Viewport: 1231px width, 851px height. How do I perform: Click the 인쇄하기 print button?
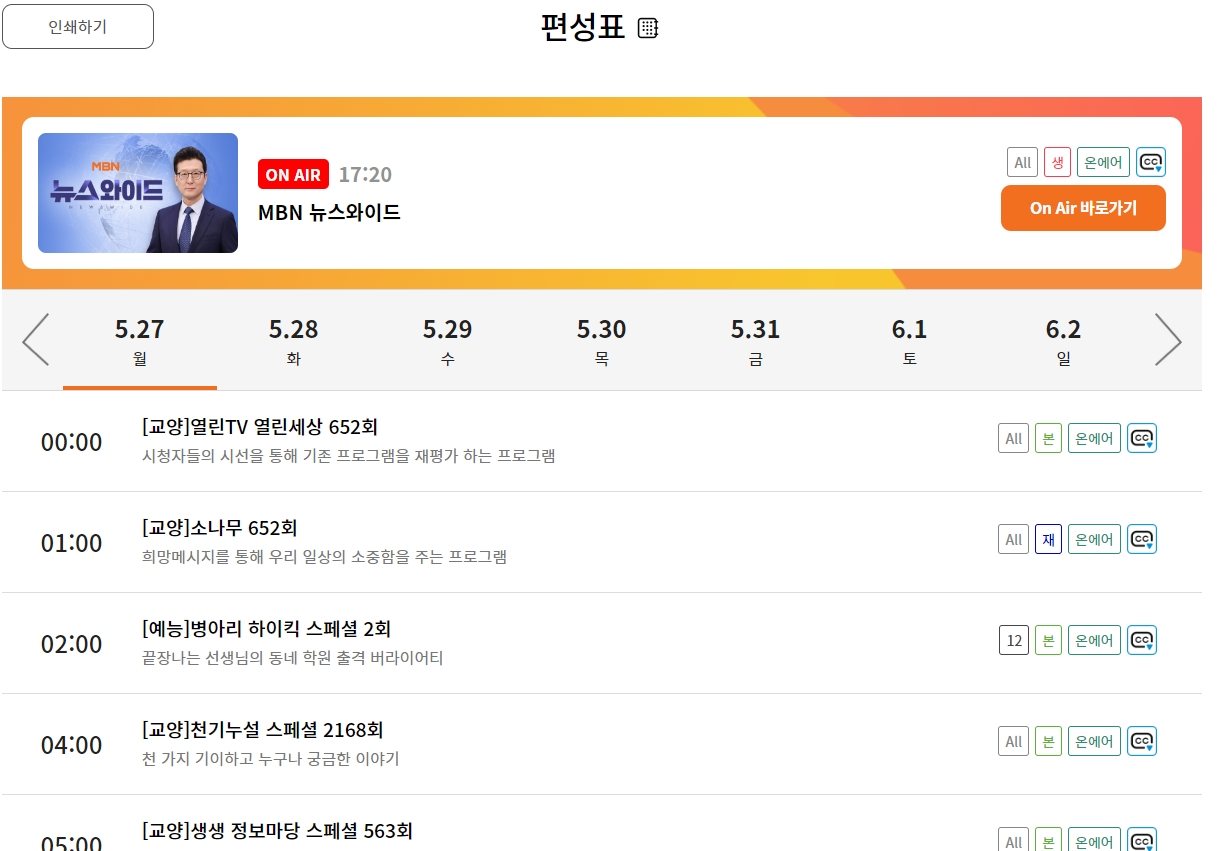click(x=78, y=27)
